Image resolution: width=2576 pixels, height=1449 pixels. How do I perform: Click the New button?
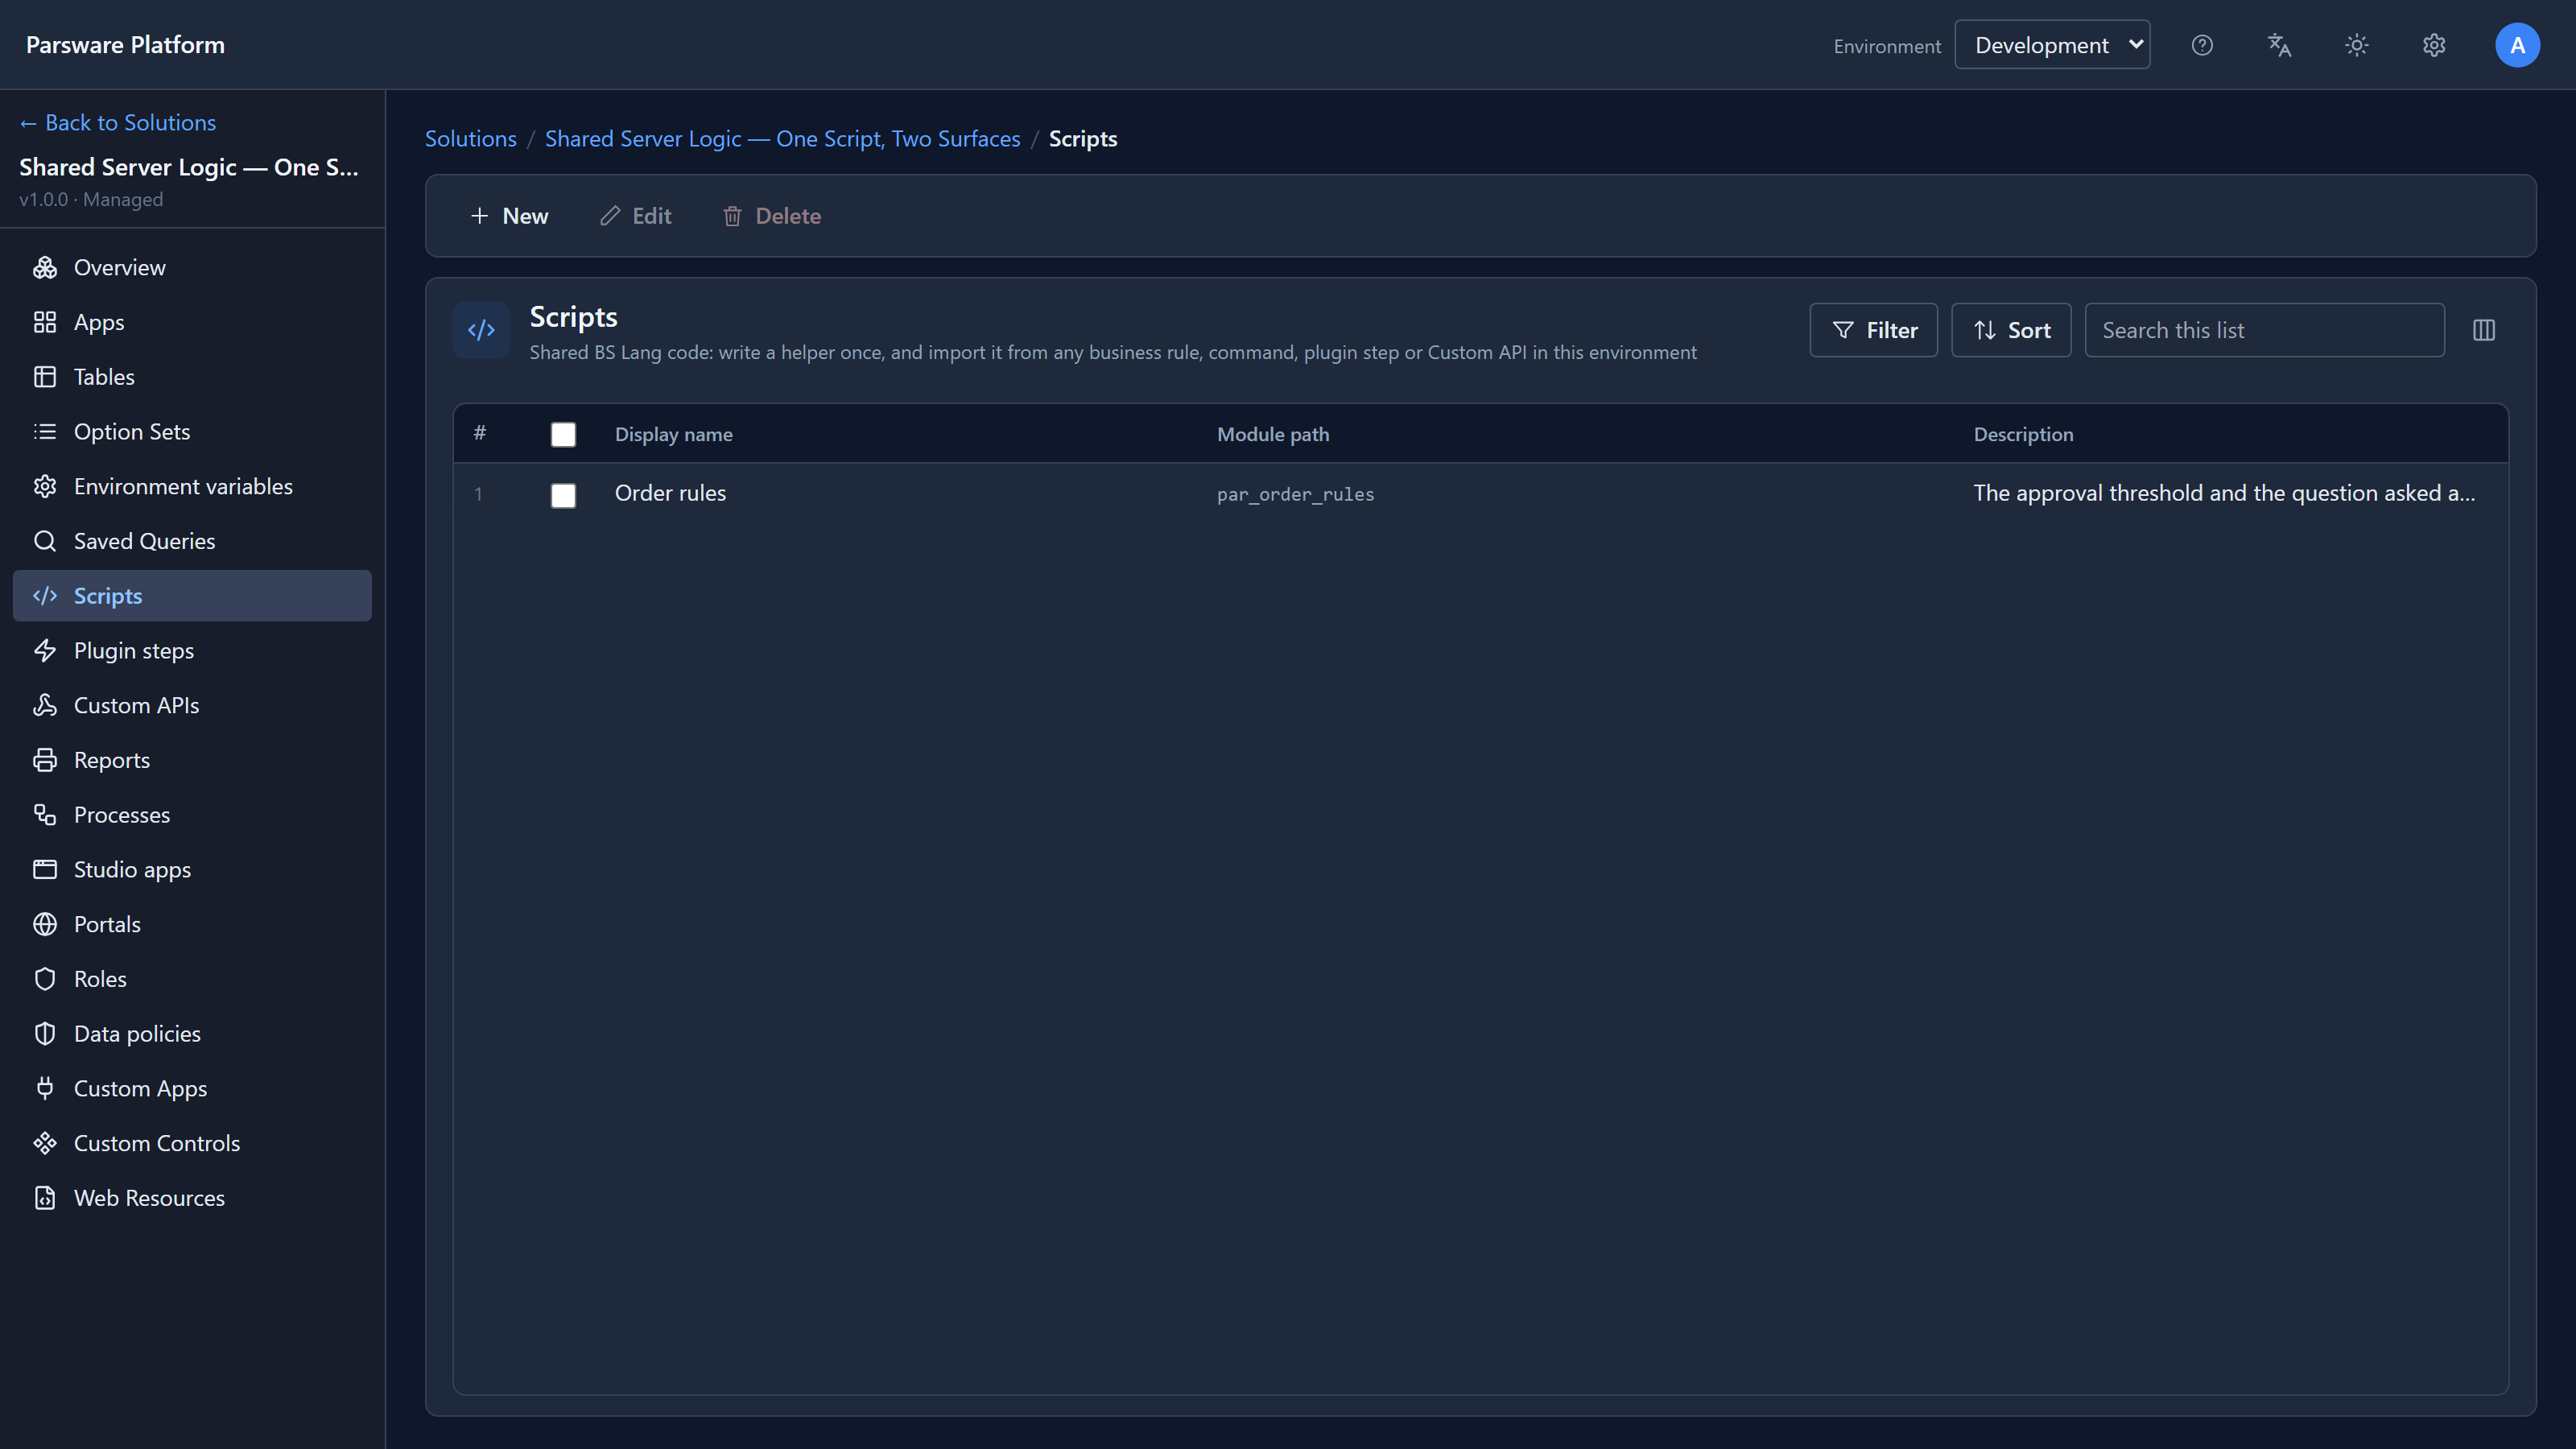click(509, 216)
